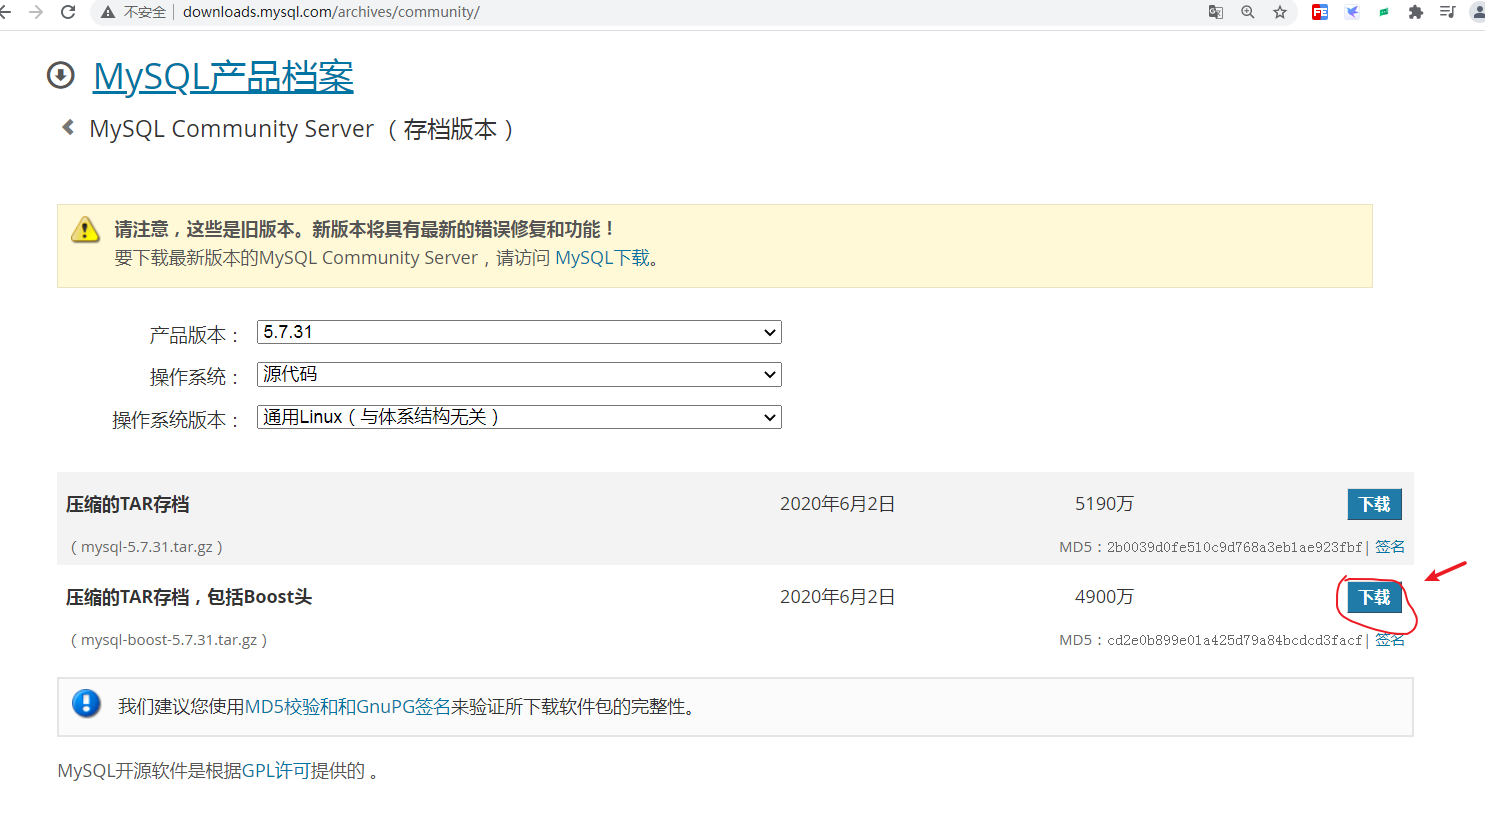Click the 2020年6月2日 date in the Boost row
Image resolution: width=1485 pixels, height=834 pixels.
click(x=837, y=597)
